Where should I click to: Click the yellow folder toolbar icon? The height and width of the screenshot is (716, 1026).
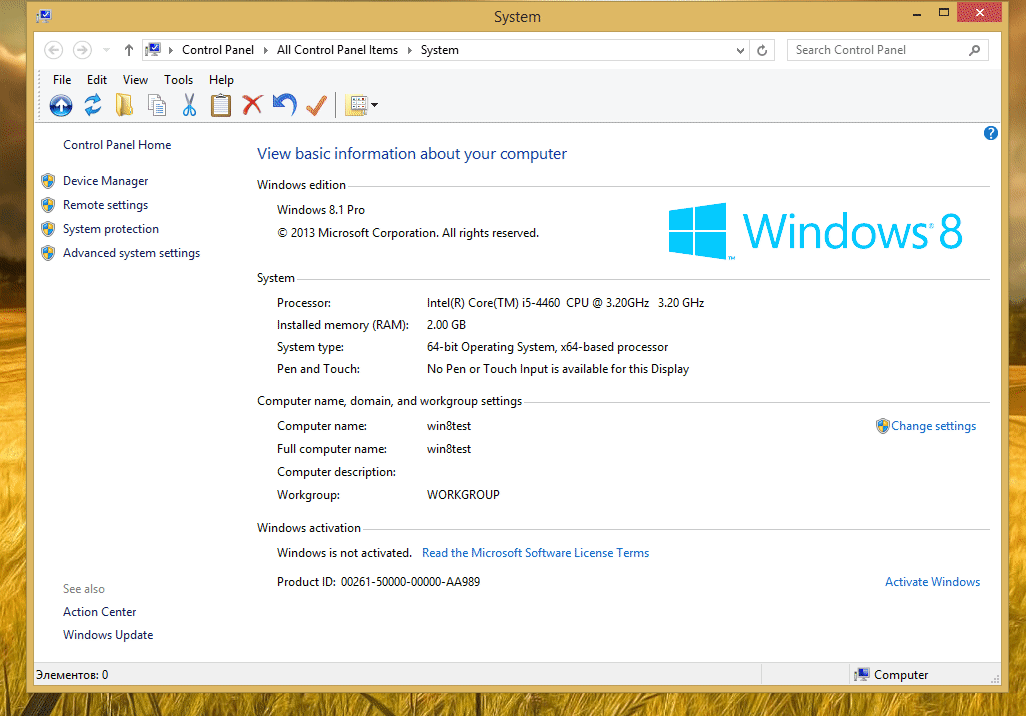coord(124,105)
